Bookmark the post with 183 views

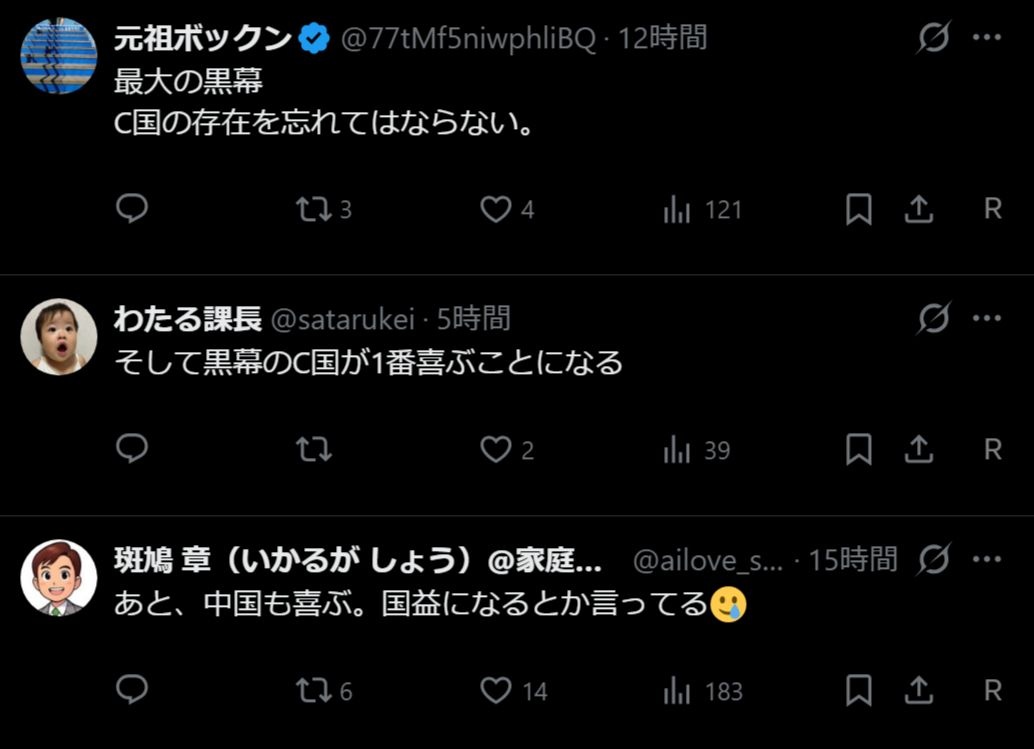pos(859,690)
